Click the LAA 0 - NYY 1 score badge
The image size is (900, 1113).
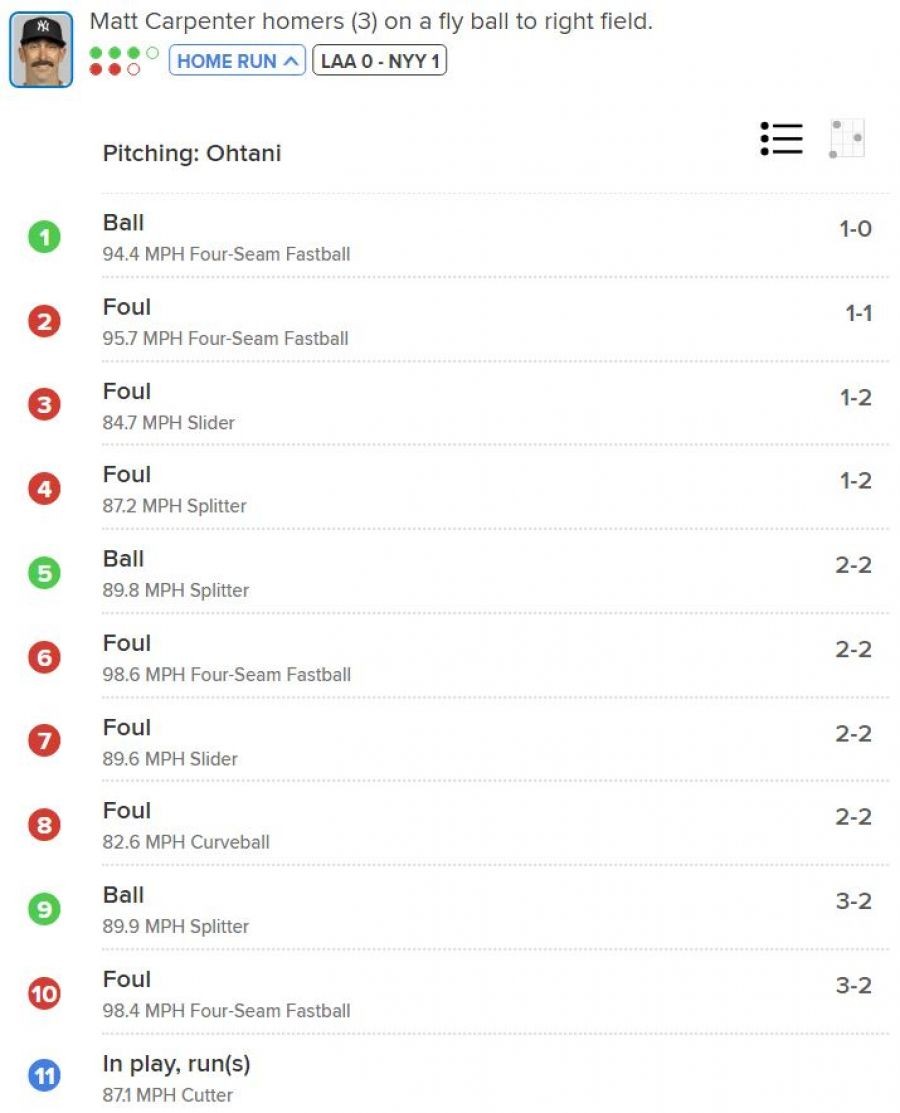point(380,61)
